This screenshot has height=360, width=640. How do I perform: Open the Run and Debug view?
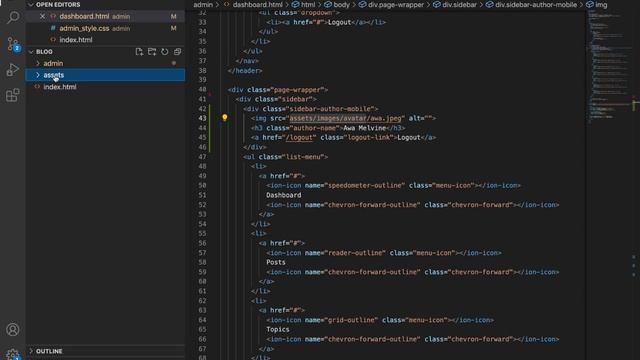[13, 70]
